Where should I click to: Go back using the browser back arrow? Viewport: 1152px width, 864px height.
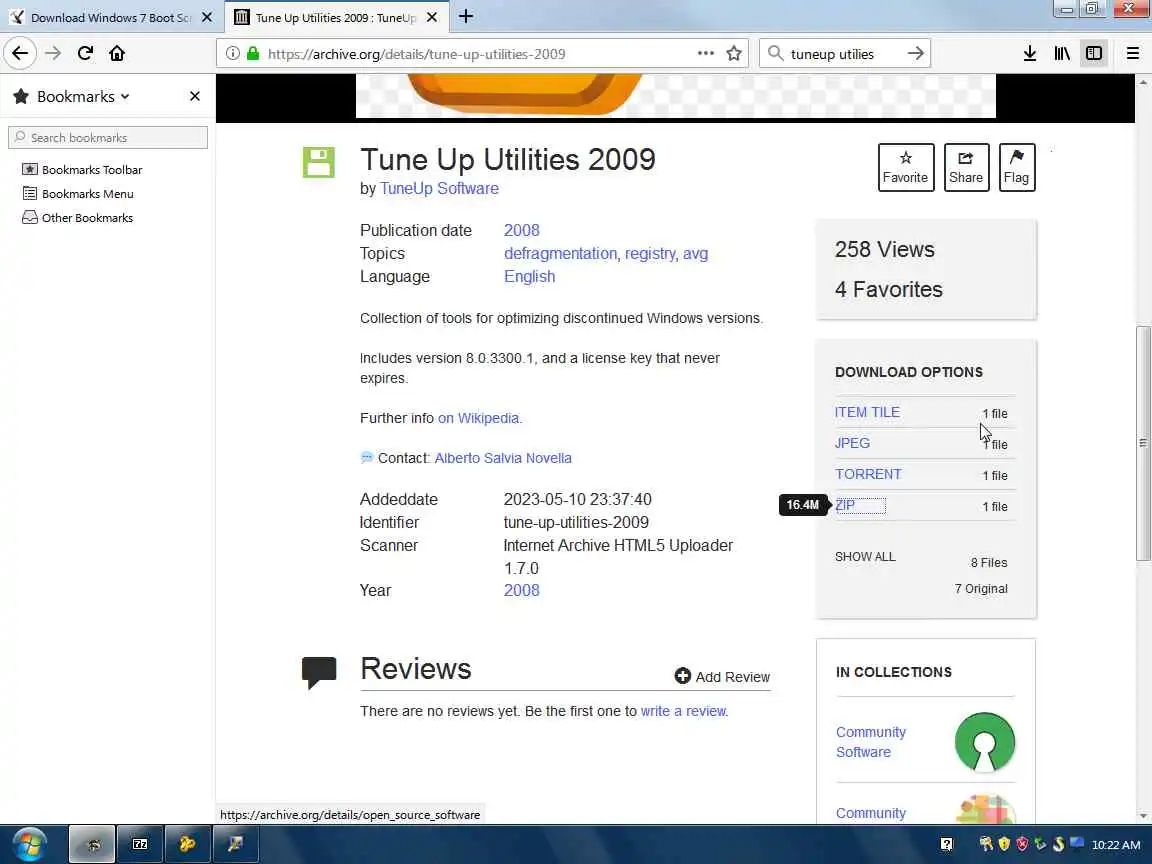20,53
